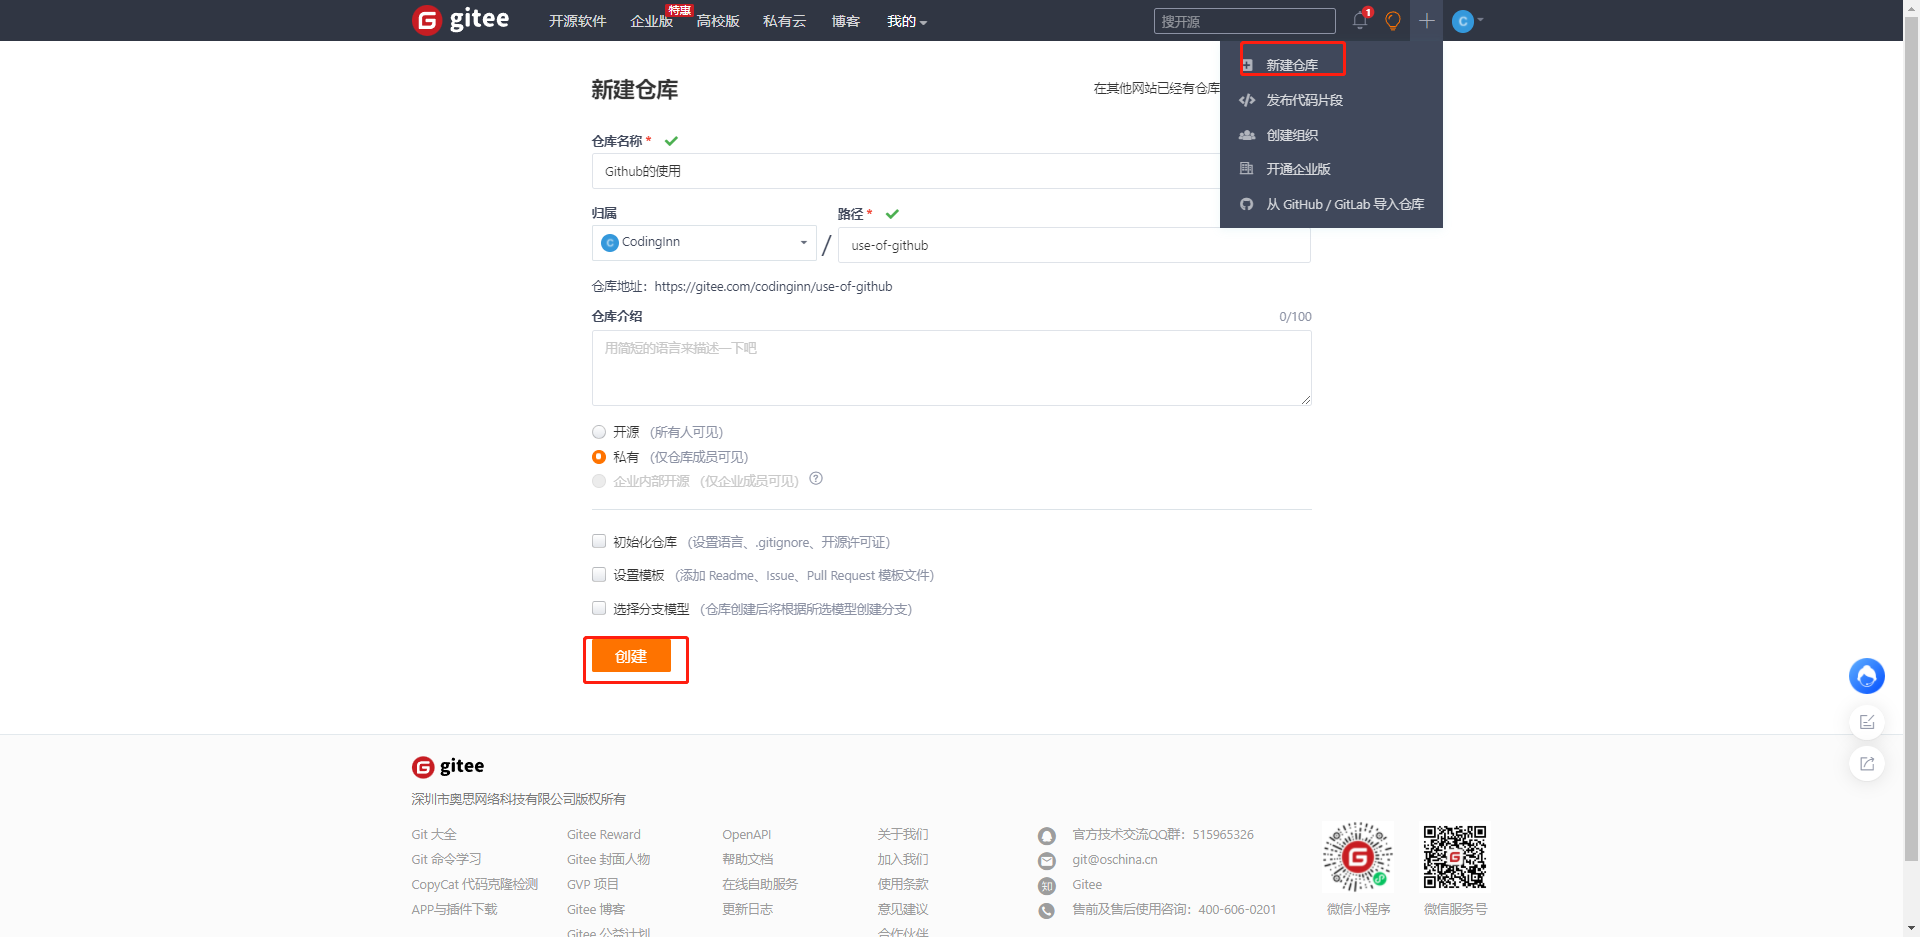Screen dimensions: 1920x937
Task: Select the 私有 private radio button
Action: point(599,457)
